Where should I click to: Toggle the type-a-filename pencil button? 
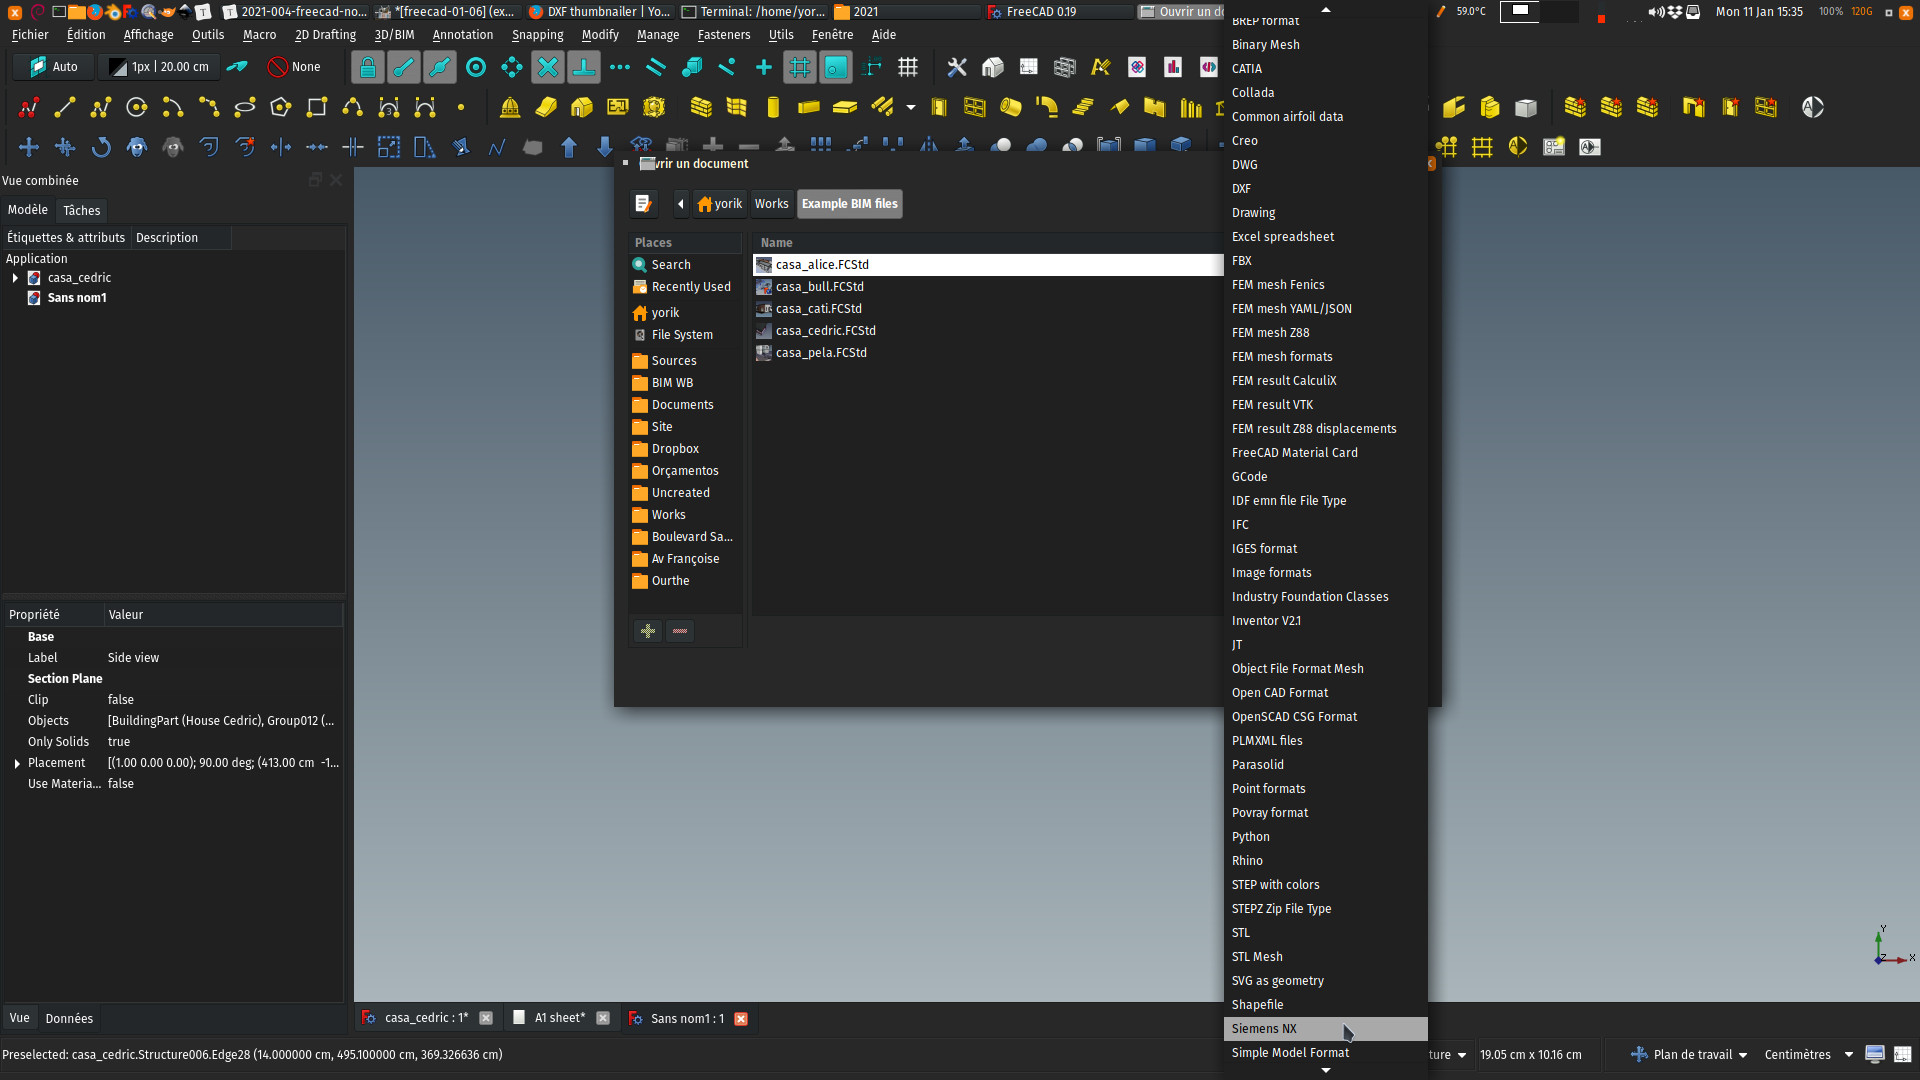click(x=644, y=204)
